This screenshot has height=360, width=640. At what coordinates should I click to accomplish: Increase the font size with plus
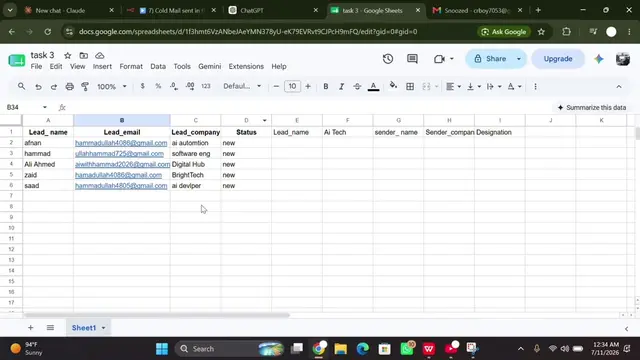click(x=308, y=86)
